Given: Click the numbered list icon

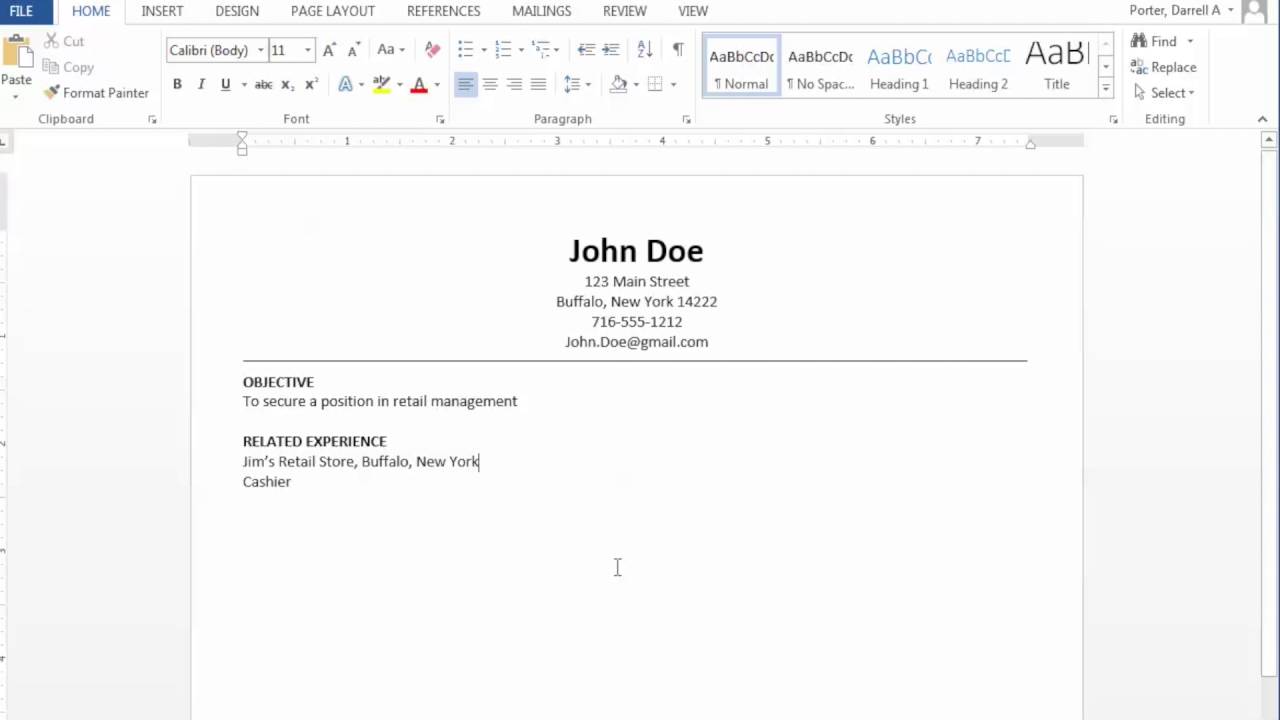Looking at the screenshot, I should 503,50.
